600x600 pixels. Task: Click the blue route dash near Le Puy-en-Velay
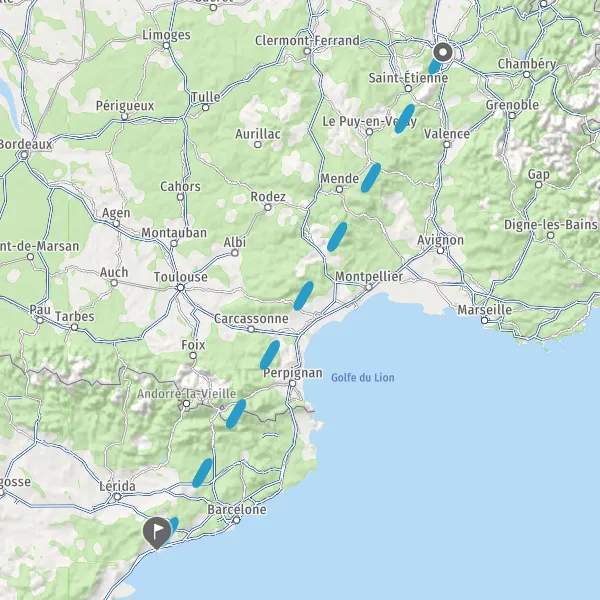405,119
